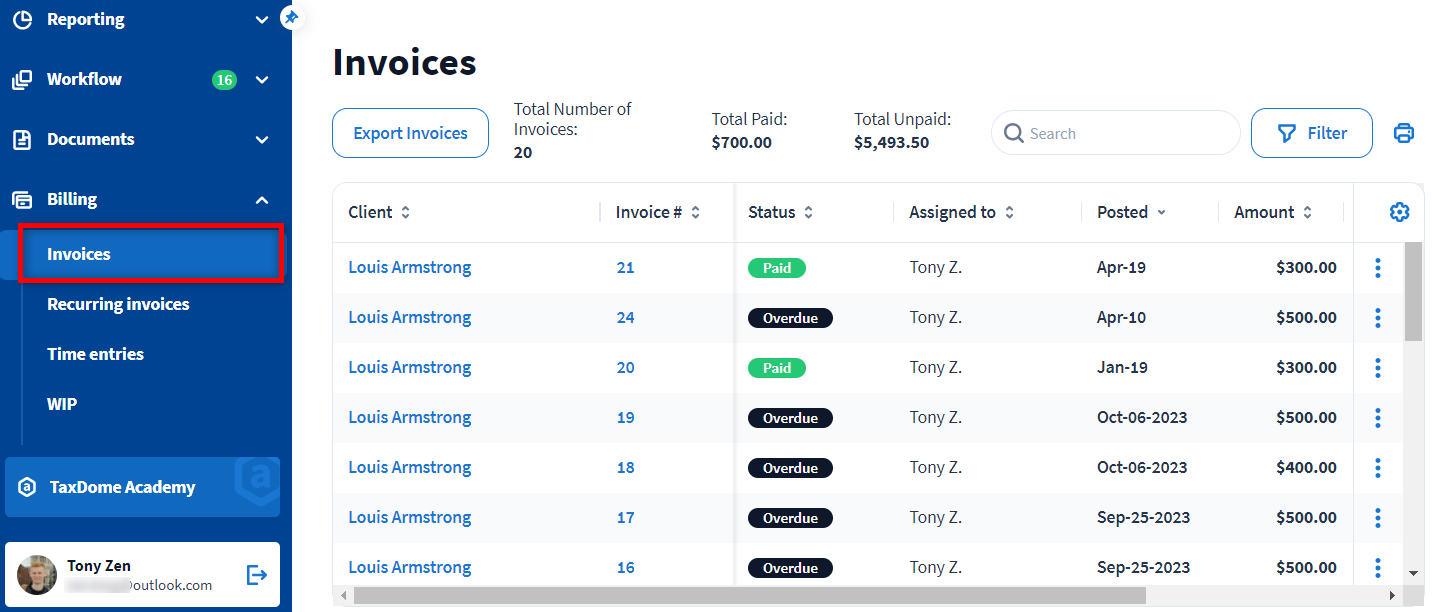Go to Time entries page
The height and width of the screenshot is (612, 1432).
click(95, 354)
